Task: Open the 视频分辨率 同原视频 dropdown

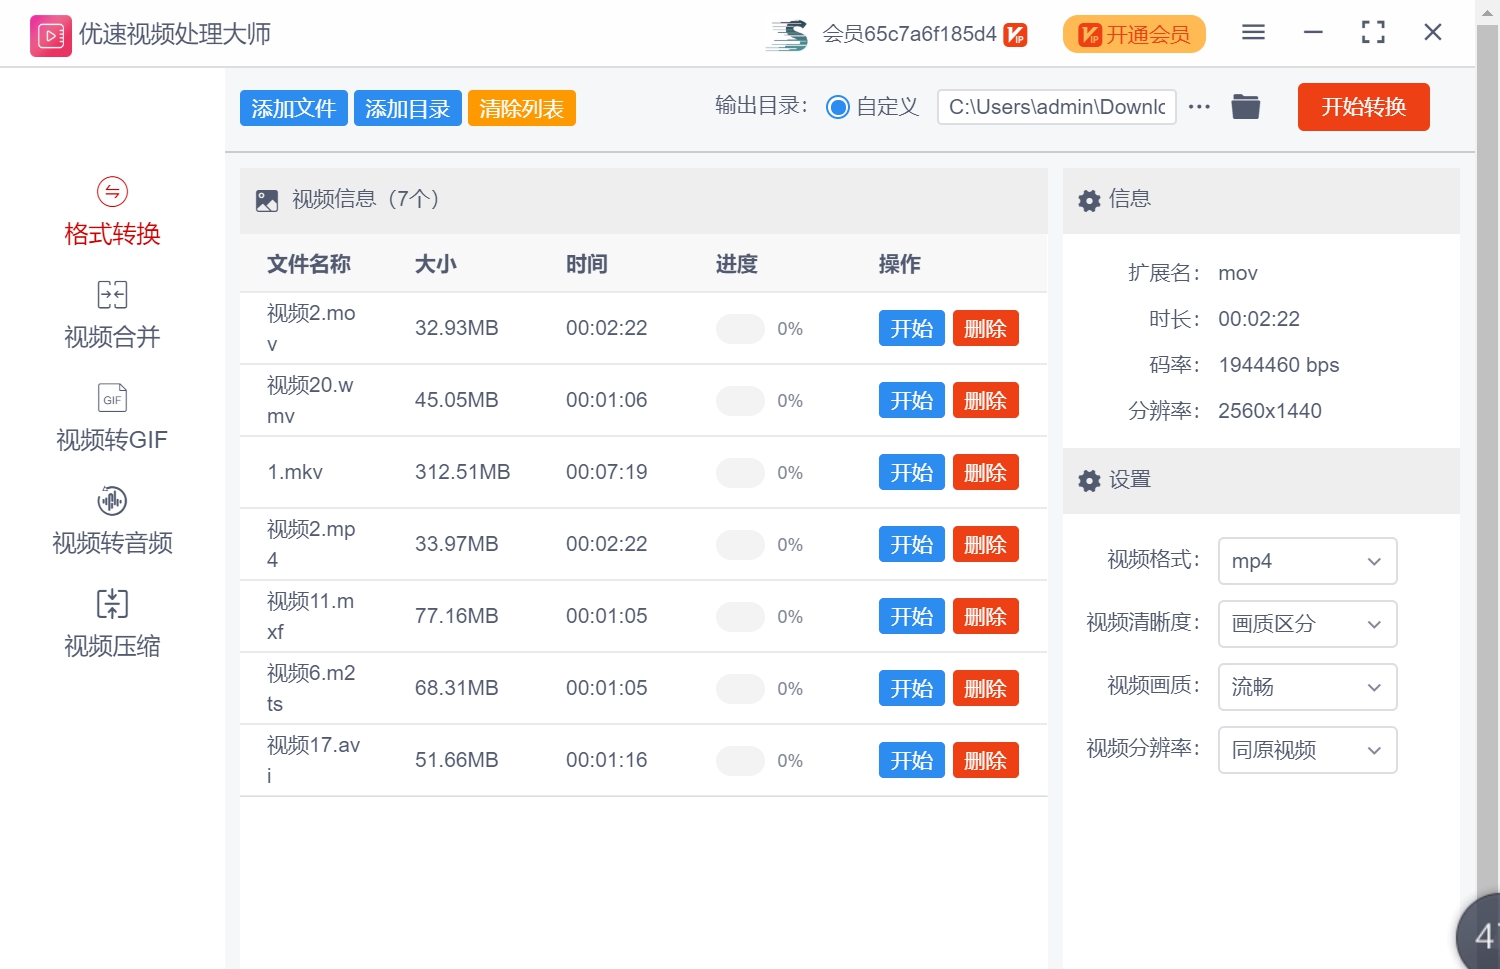Action: pos(1307,750)
